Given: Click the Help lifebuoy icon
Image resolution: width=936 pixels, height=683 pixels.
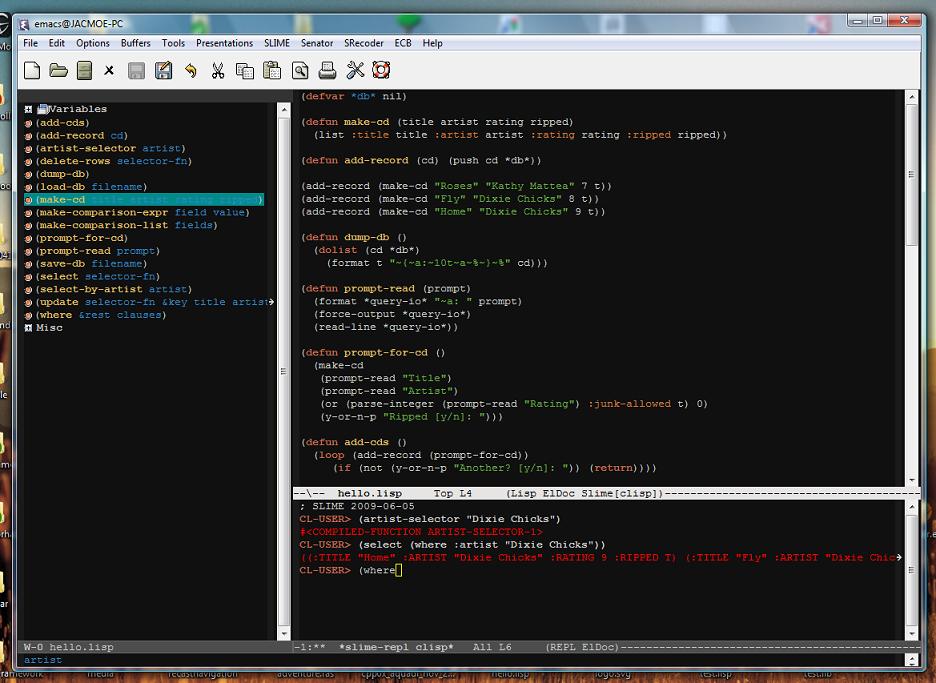Looking at the screenshot, I should click(x=381, y=70).
